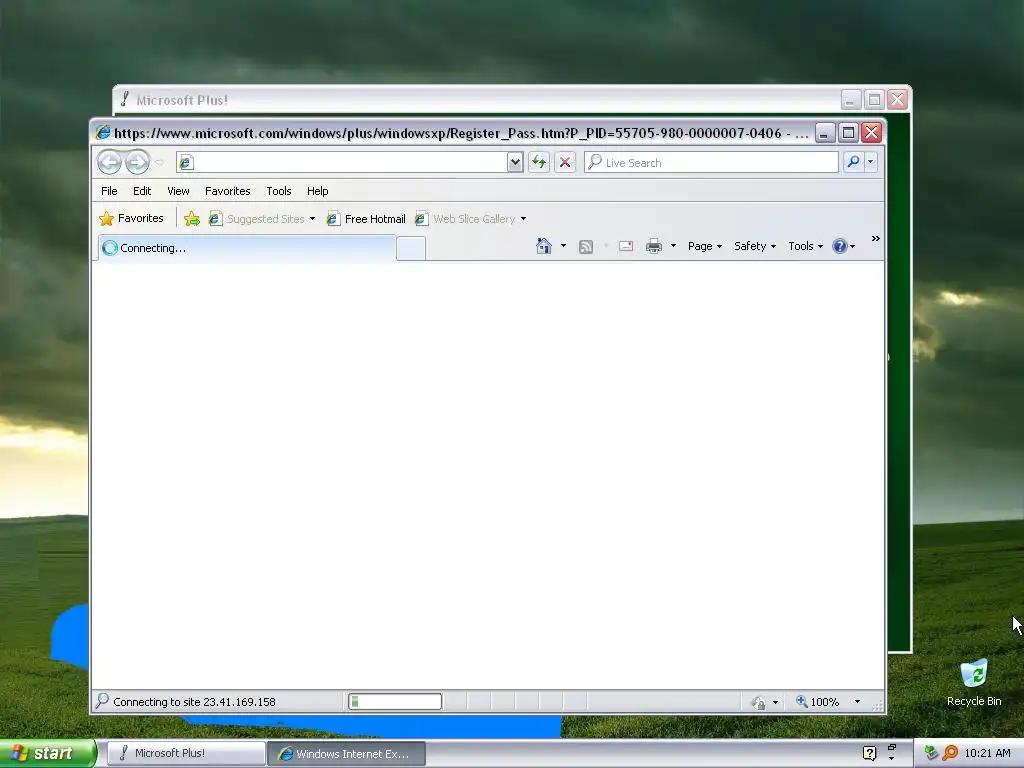The width and height of the screenshot is (1024, 768).
Task: Go forward with the Forward arrow button
Action: pyautogui.click(x=137, y=162)
